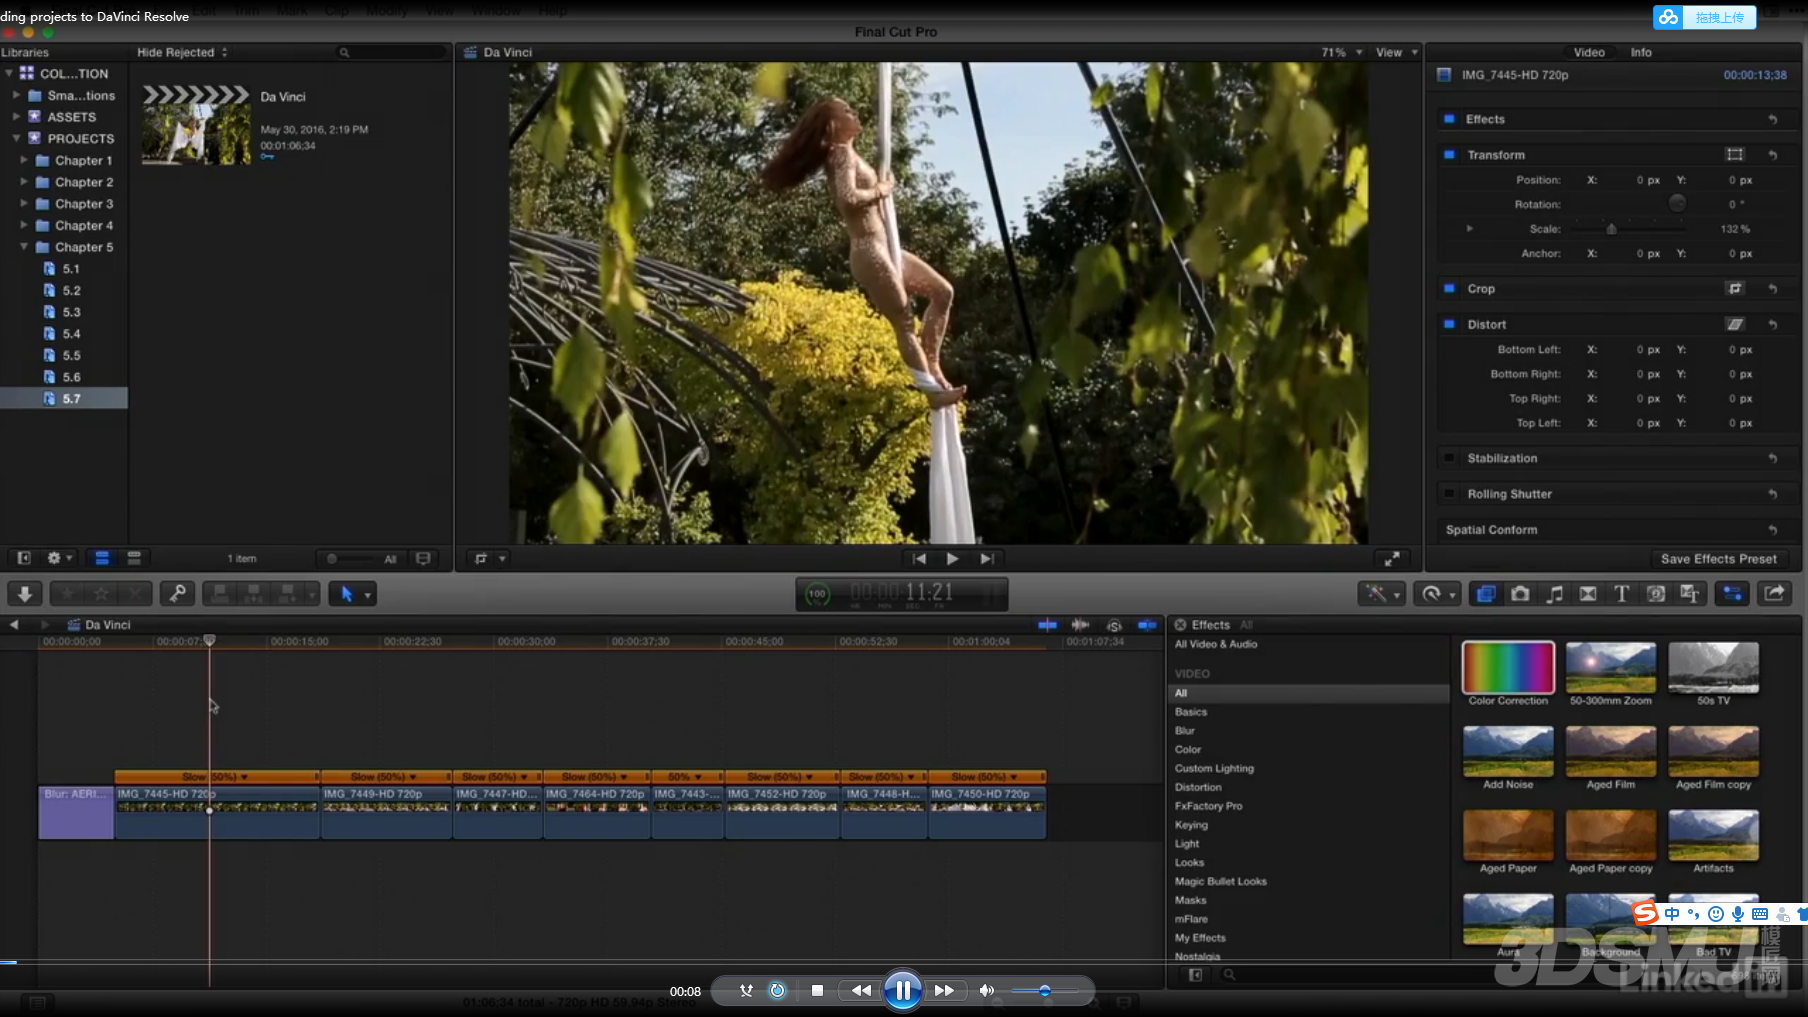Show Crop onscreen controls icon
Image resolution: width=1808 pixels, height=1017 pixels.
[x=1735, y=289]
